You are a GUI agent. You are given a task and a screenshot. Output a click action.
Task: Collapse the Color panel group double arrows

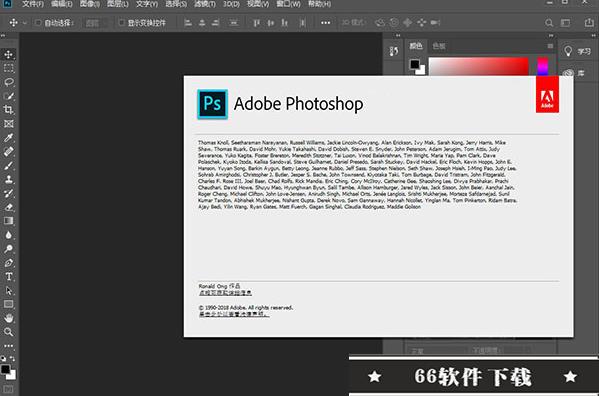(x=551, y=36)
